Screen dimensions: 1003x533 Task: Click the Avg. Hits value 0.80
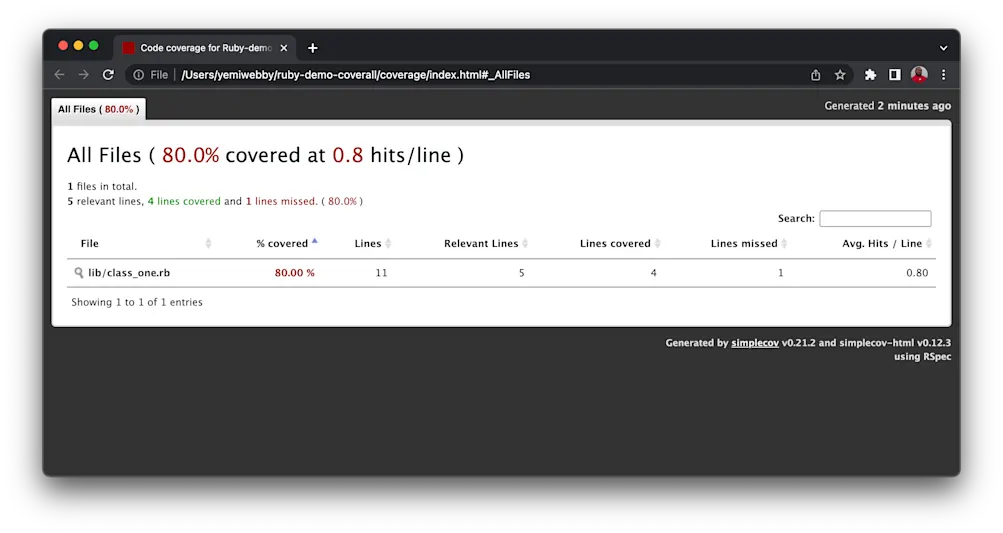(x=917, y=273)
